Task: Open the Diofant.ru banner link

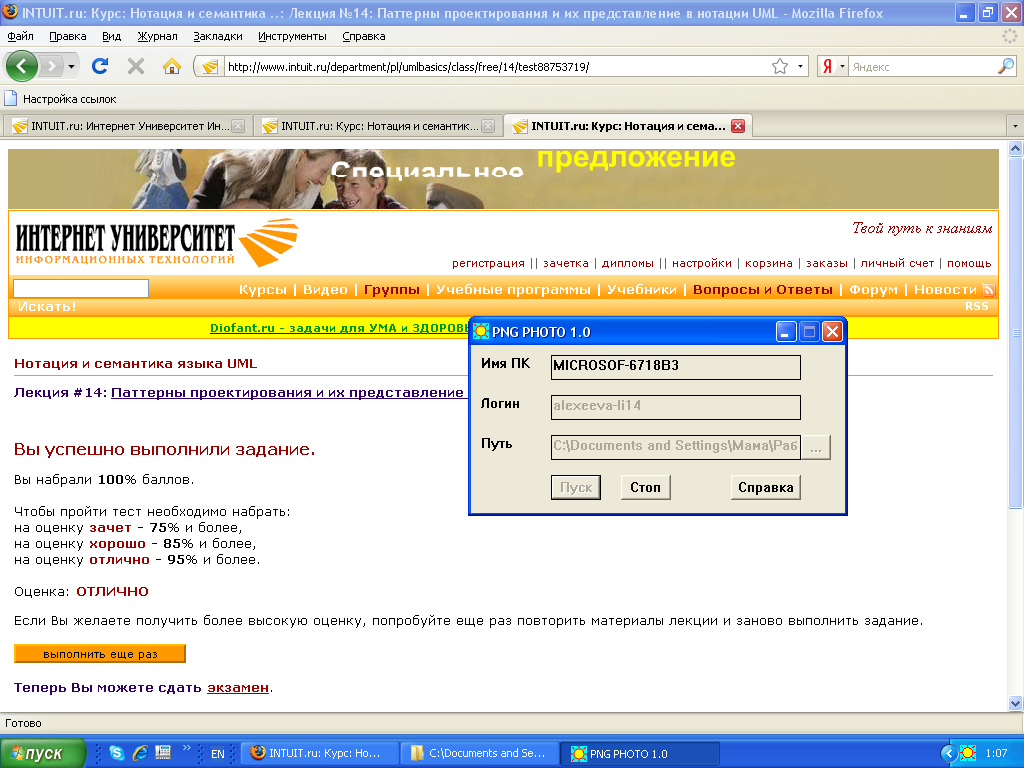Action: coord(339,328)
